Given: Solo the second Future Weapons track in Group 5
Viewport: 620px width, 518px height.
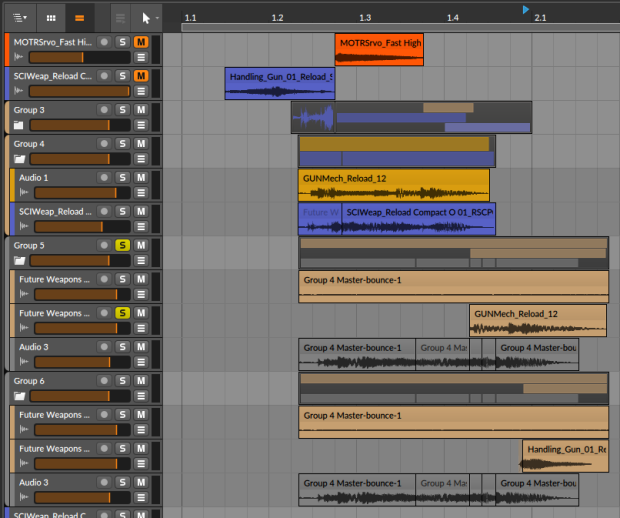Looking at the screenshot, I should point(123,313).
